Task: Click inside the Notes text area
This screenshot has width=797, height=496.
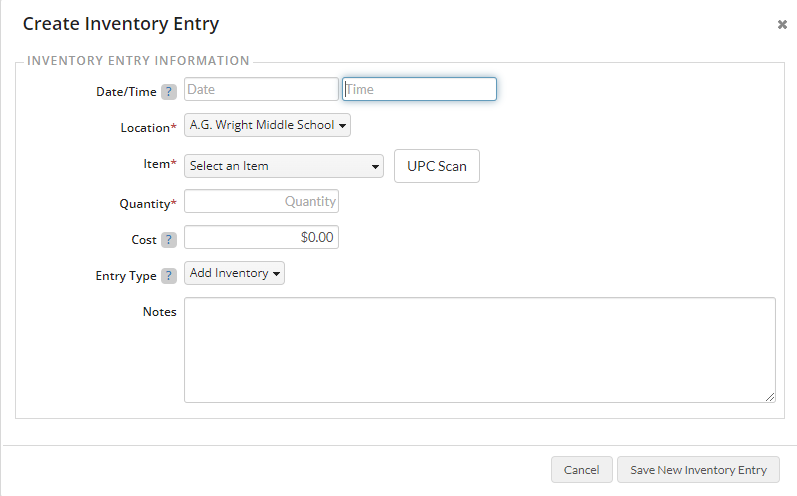Action: 480,350
